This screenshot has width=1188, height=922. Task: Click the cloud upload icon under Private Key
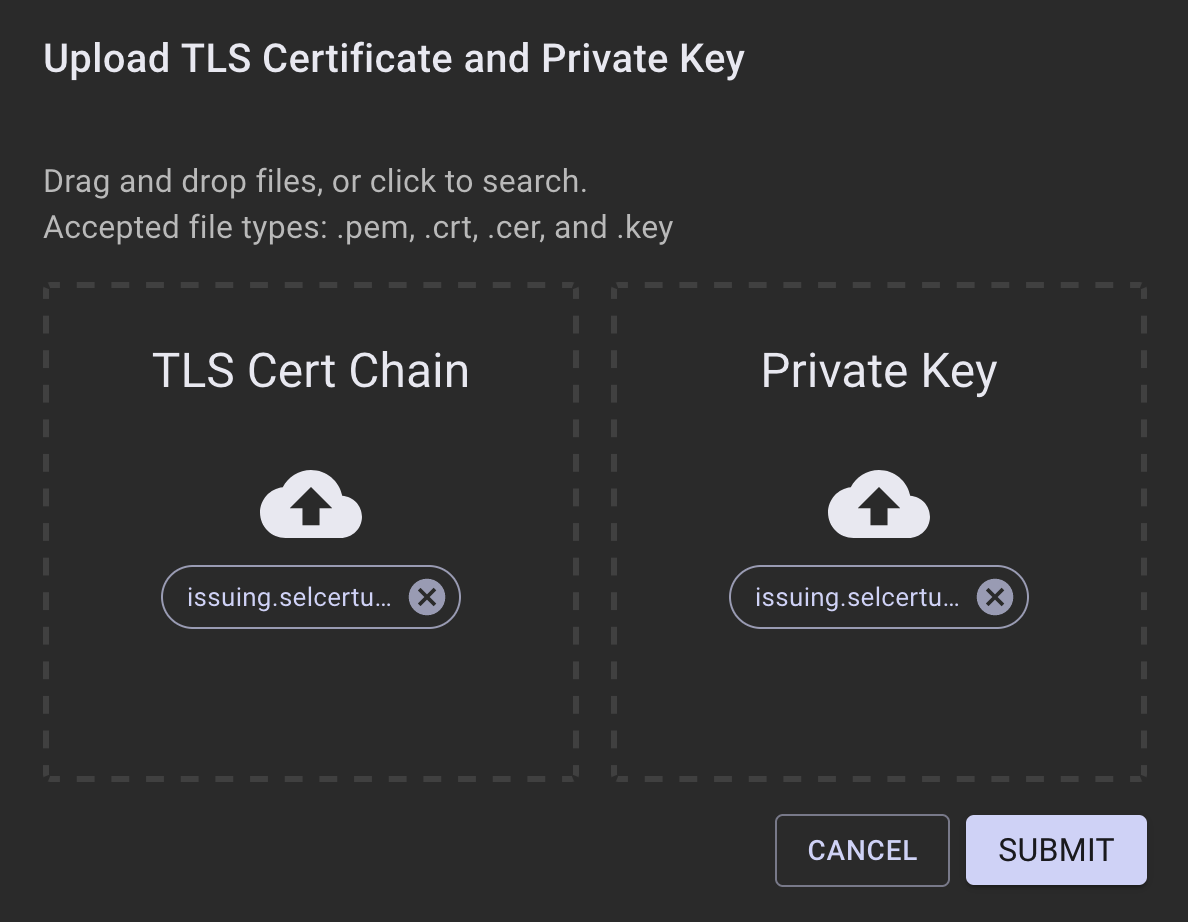click(878, 504)
